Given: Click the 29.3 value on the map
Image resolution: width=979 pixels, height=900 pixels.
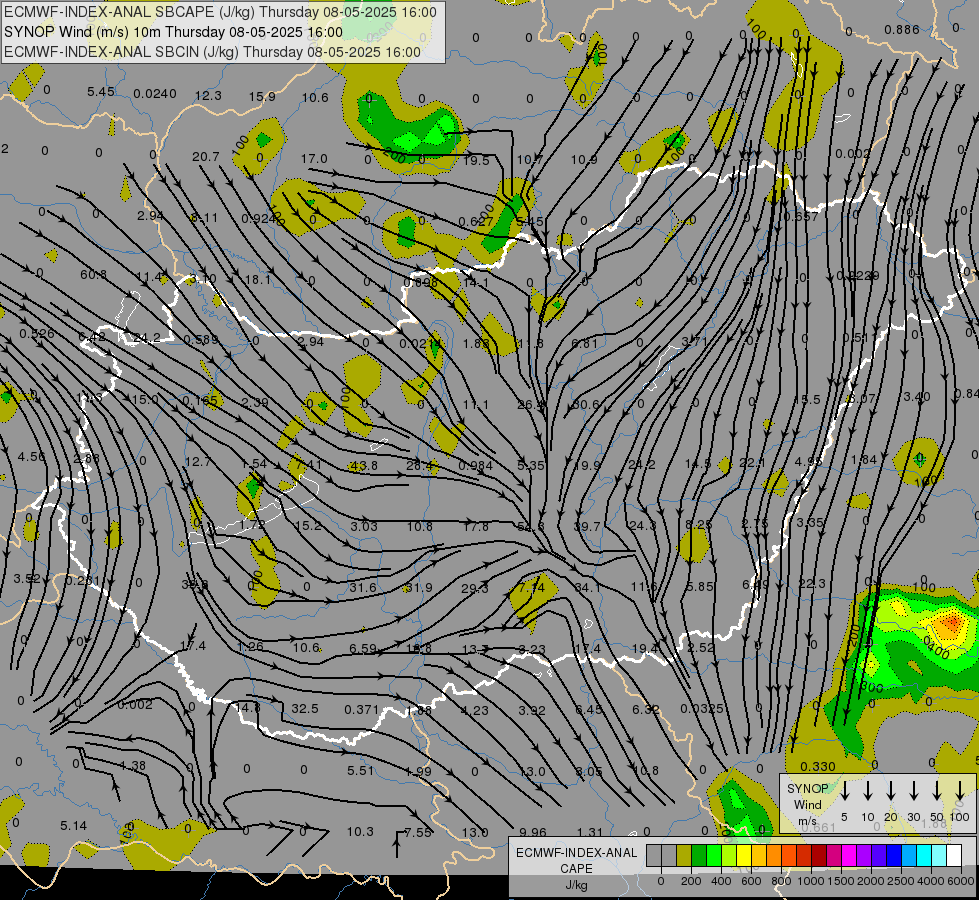Looking at the screenshot, I should 475,588.
